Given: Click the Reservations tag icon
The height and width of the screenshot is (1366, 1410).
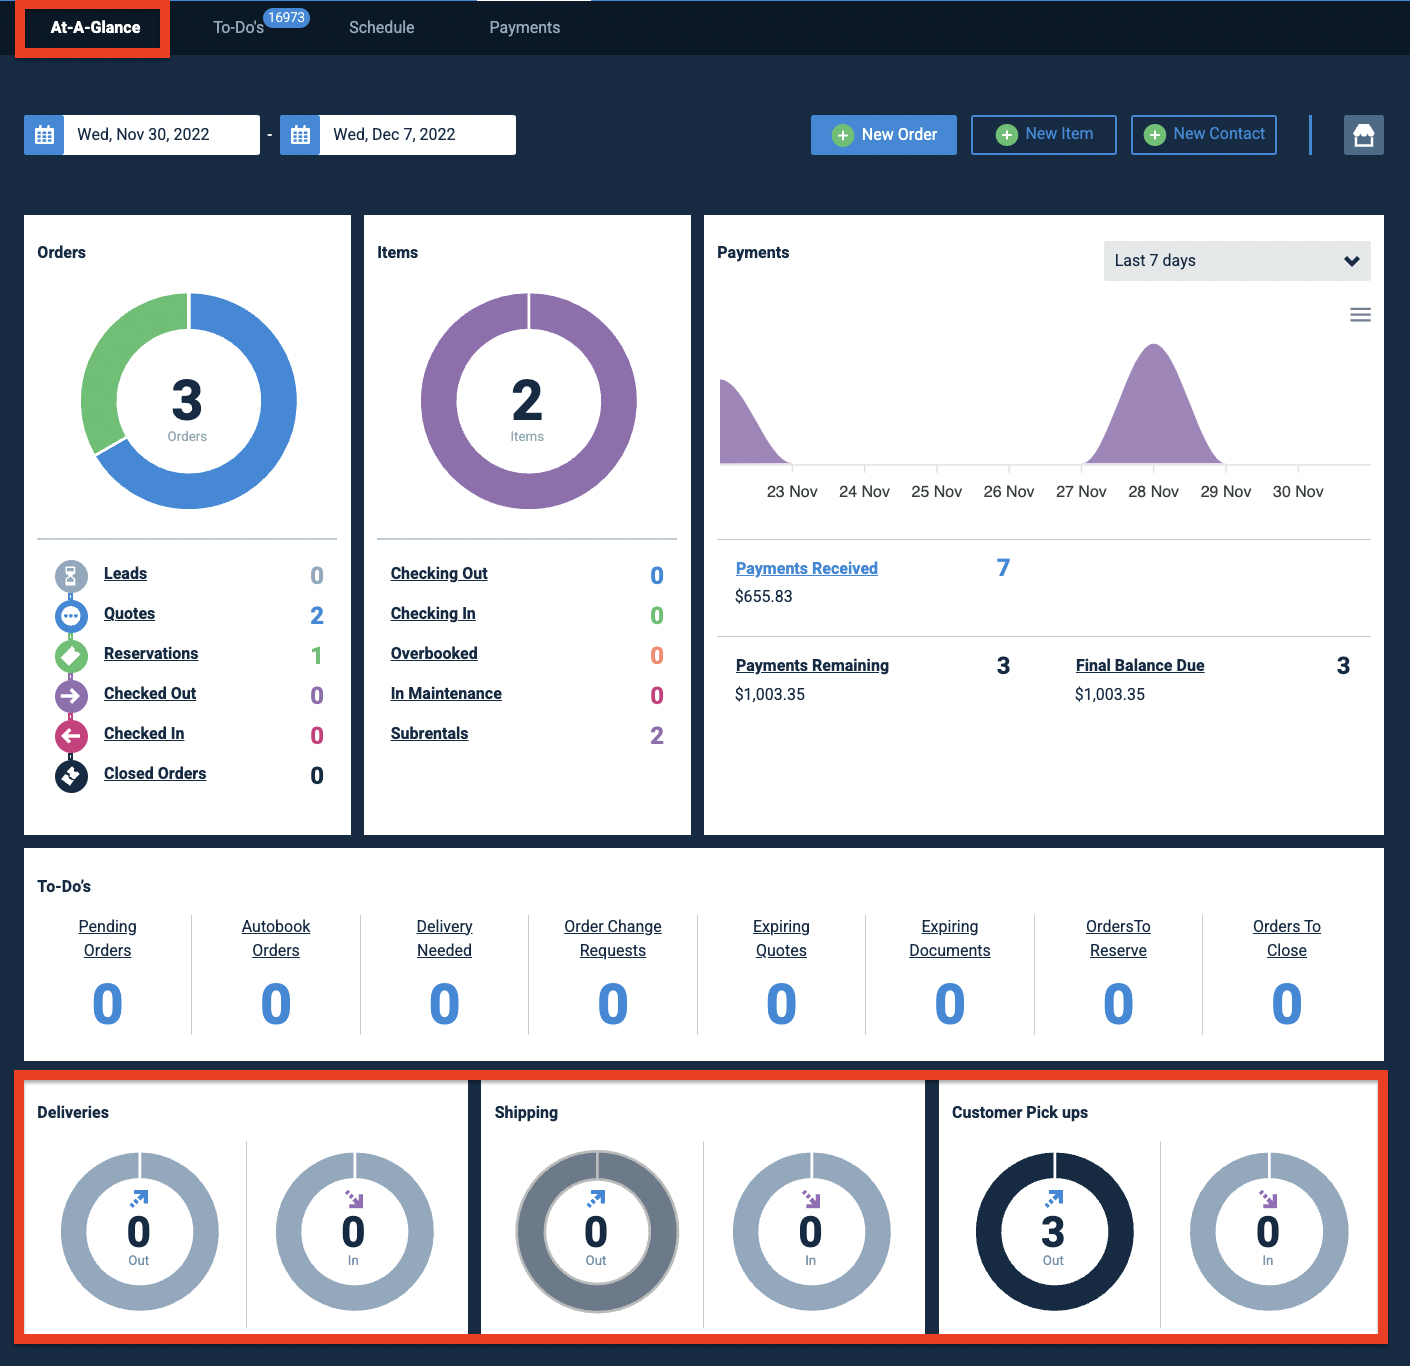Looking at the screenshot, I should tap(71, 656).
